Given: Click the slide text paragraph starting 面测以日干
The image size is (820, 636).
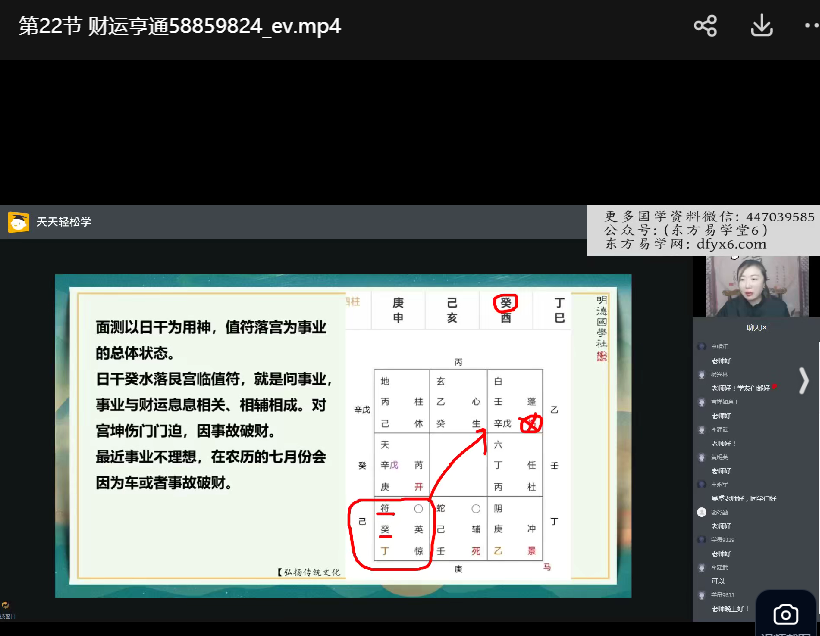Looking at the screenshot, I should click(x=210, y=340).
